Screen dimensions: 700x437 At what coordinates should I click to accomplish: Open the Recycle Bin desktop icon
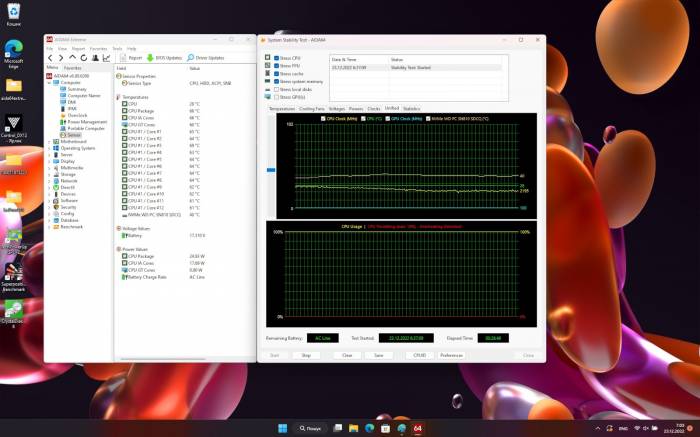click(14, 15)
